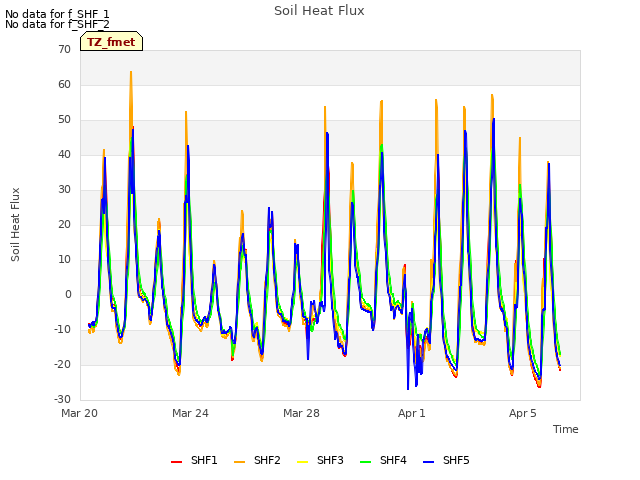The image size is (640, 480).
Task: Click the TZ_fmet annotation label
Action: (111, 42)
